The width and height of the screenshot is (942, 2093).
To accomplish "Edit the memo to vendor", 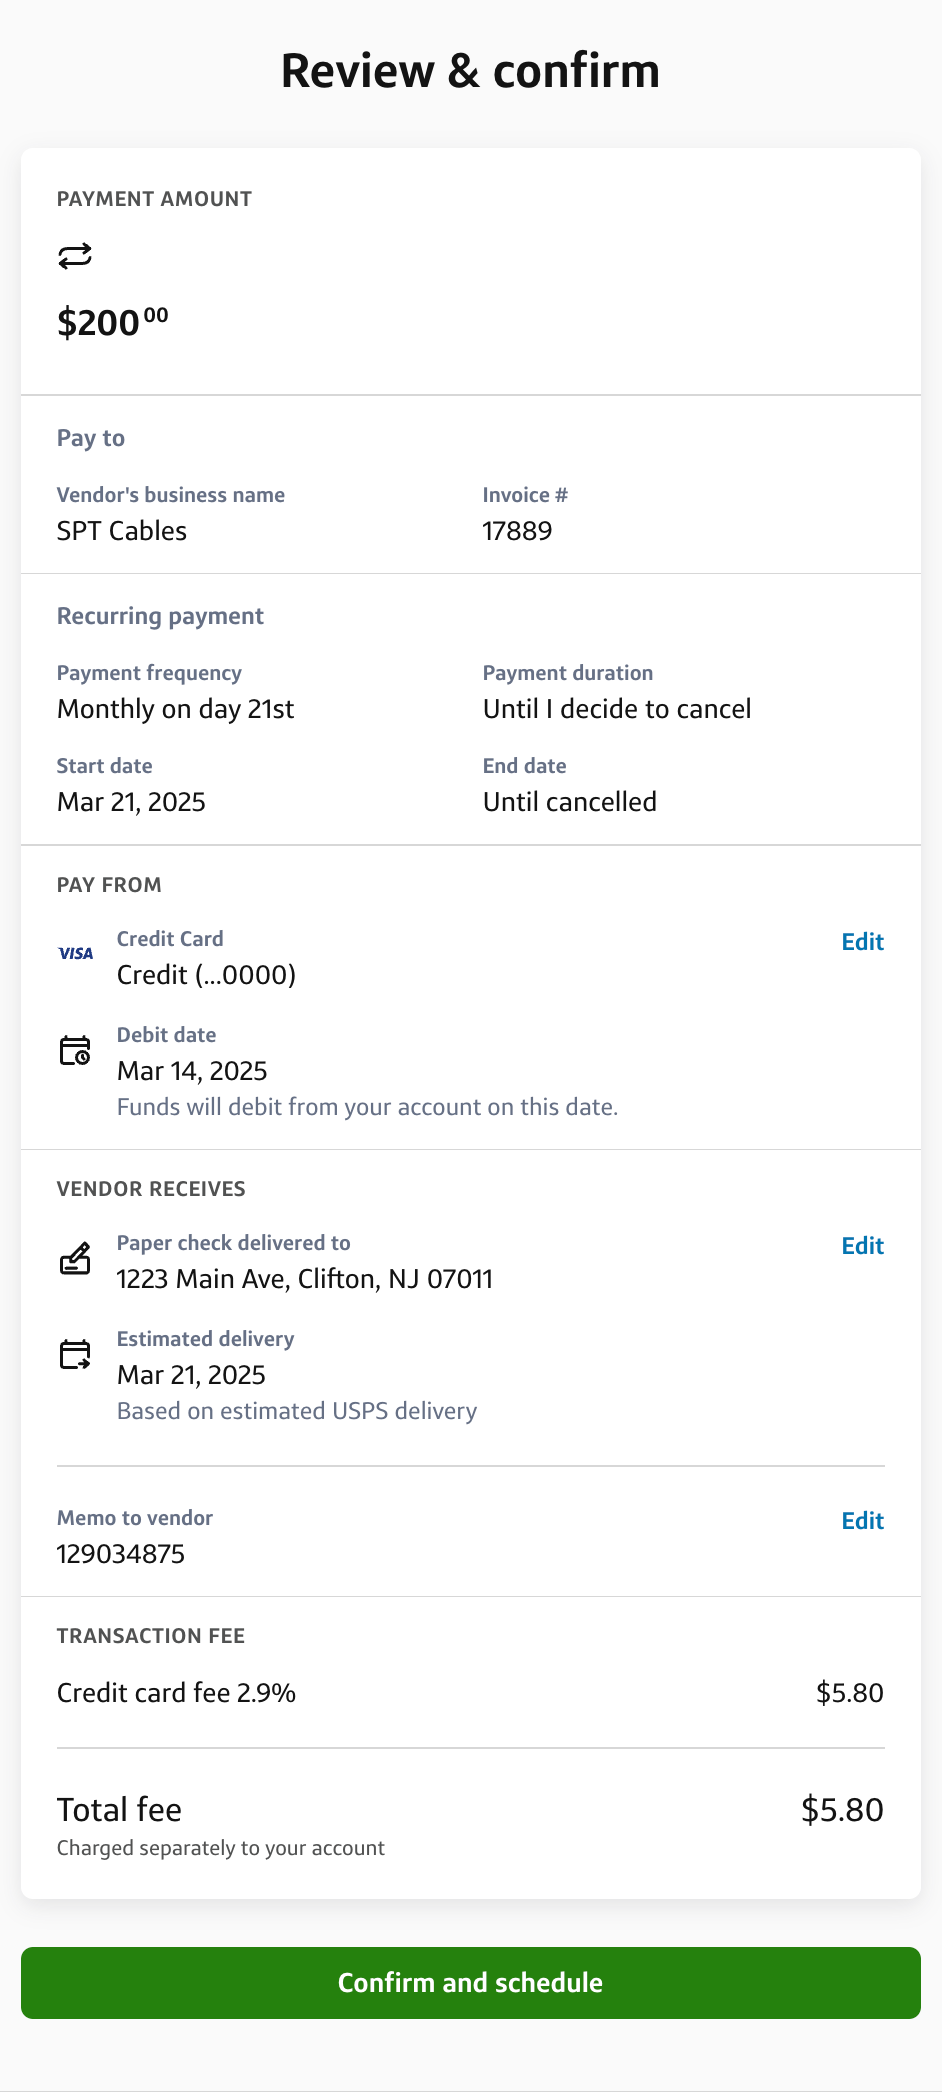I will 862,1521.
